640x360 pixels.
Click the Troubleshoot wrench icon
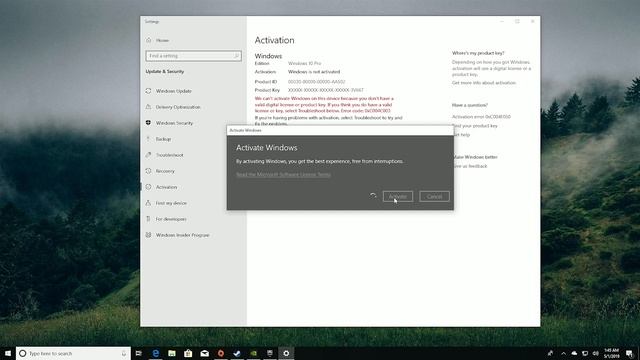[x=148, y=155]
